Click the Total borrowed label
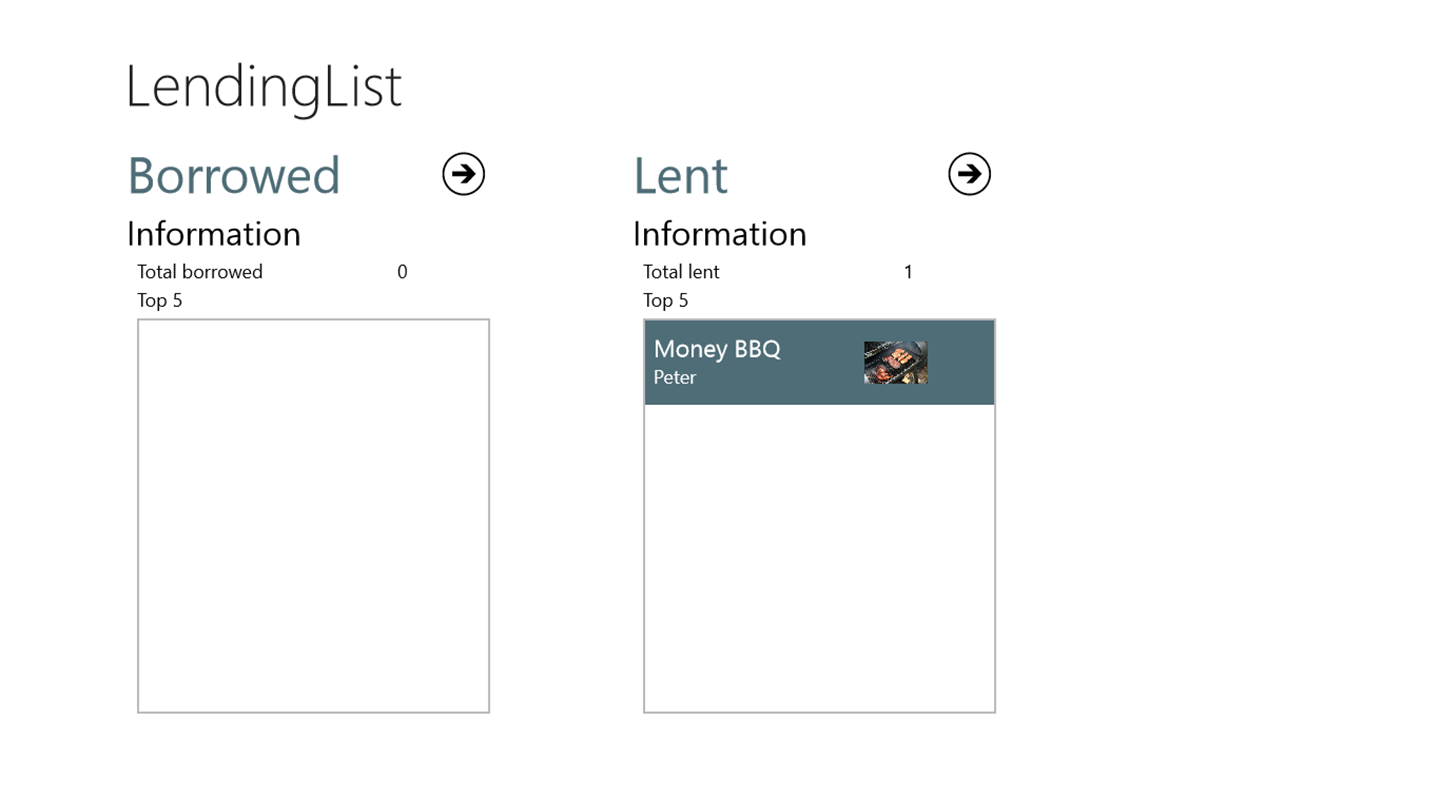Viewport: 1440px width, 810px height. coord(200,272)
